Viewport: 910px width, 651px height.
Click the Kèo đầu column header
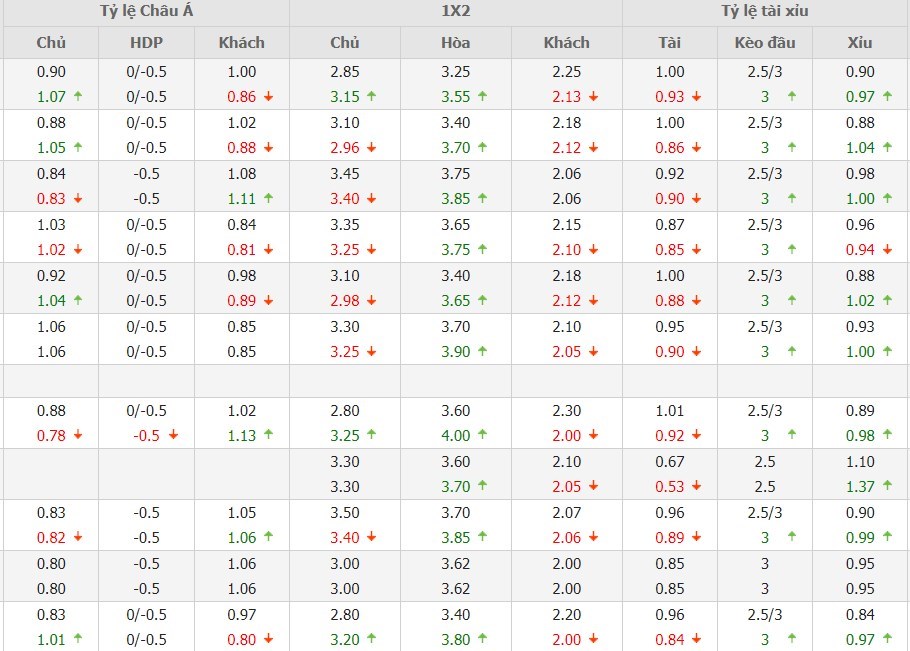tap(765, 43)
